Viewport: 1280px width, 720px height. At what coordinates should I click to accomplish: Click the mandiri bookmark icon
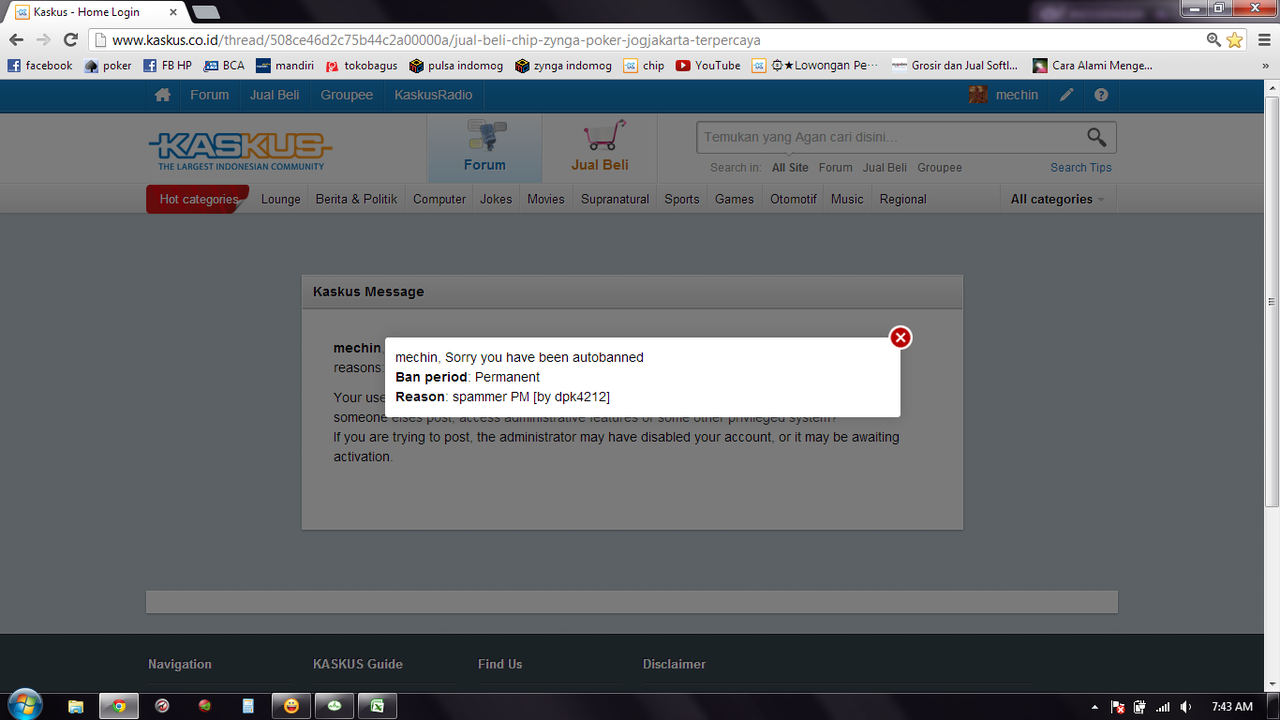point(262,65)
